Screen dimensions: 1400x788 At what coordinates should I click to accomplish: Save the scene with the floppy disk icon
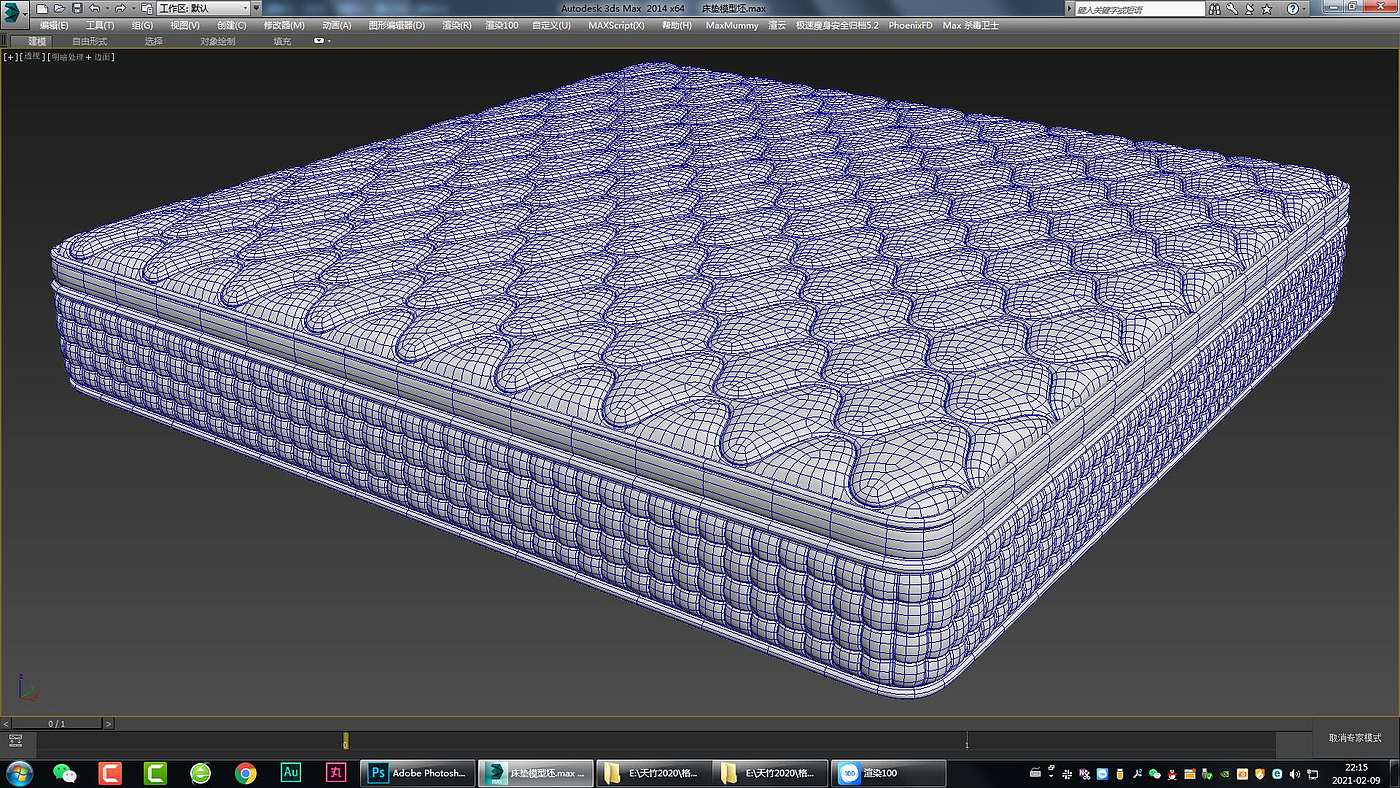[x=76, y=8]
